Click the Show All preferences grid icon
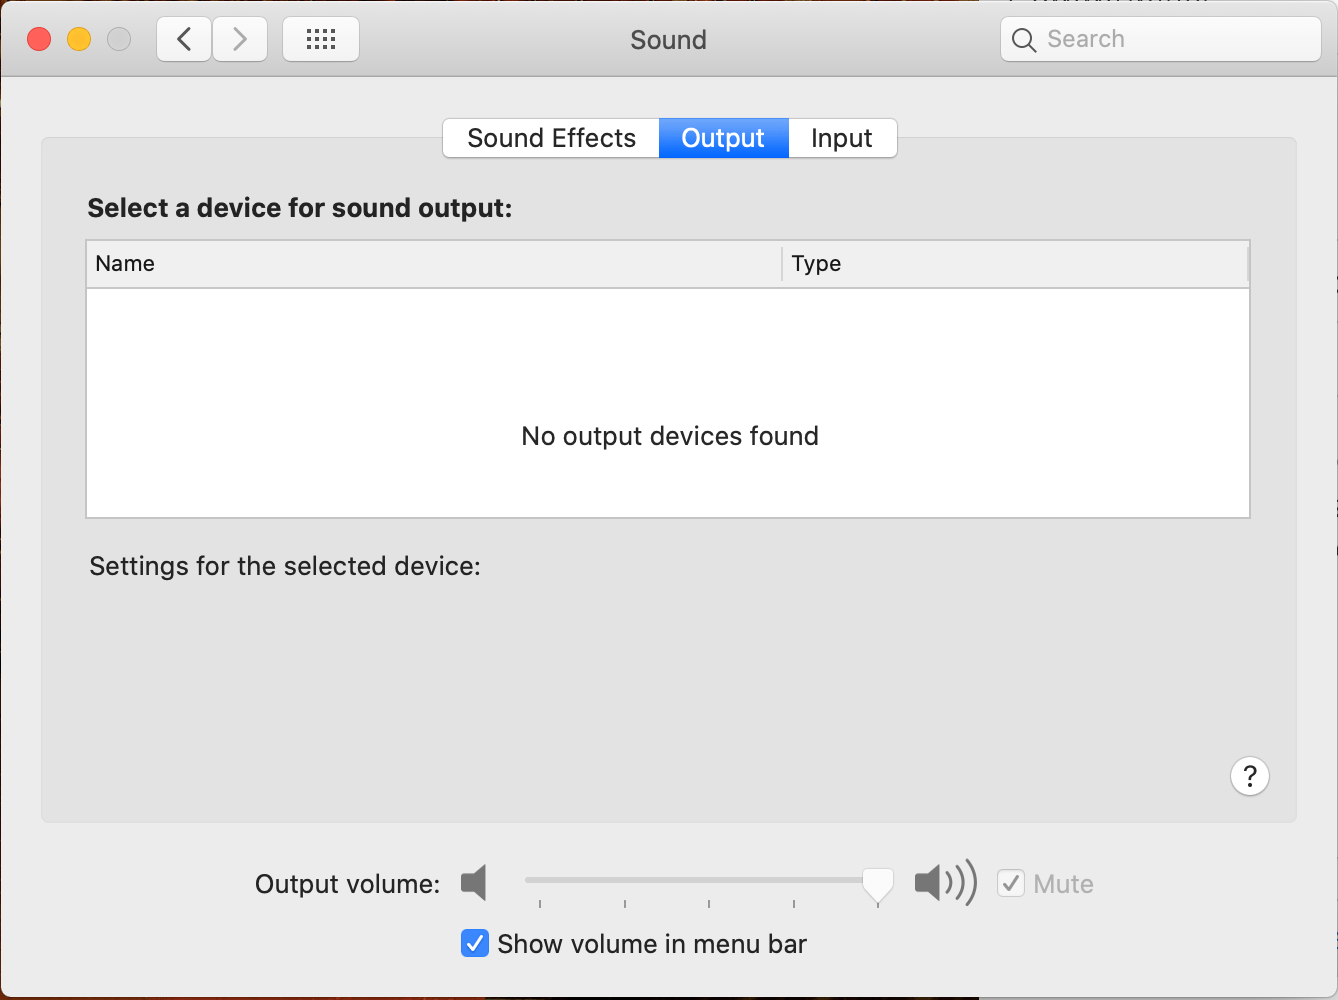The image size is (1338, 1000). pyautogui.click(x=320, y=38)
